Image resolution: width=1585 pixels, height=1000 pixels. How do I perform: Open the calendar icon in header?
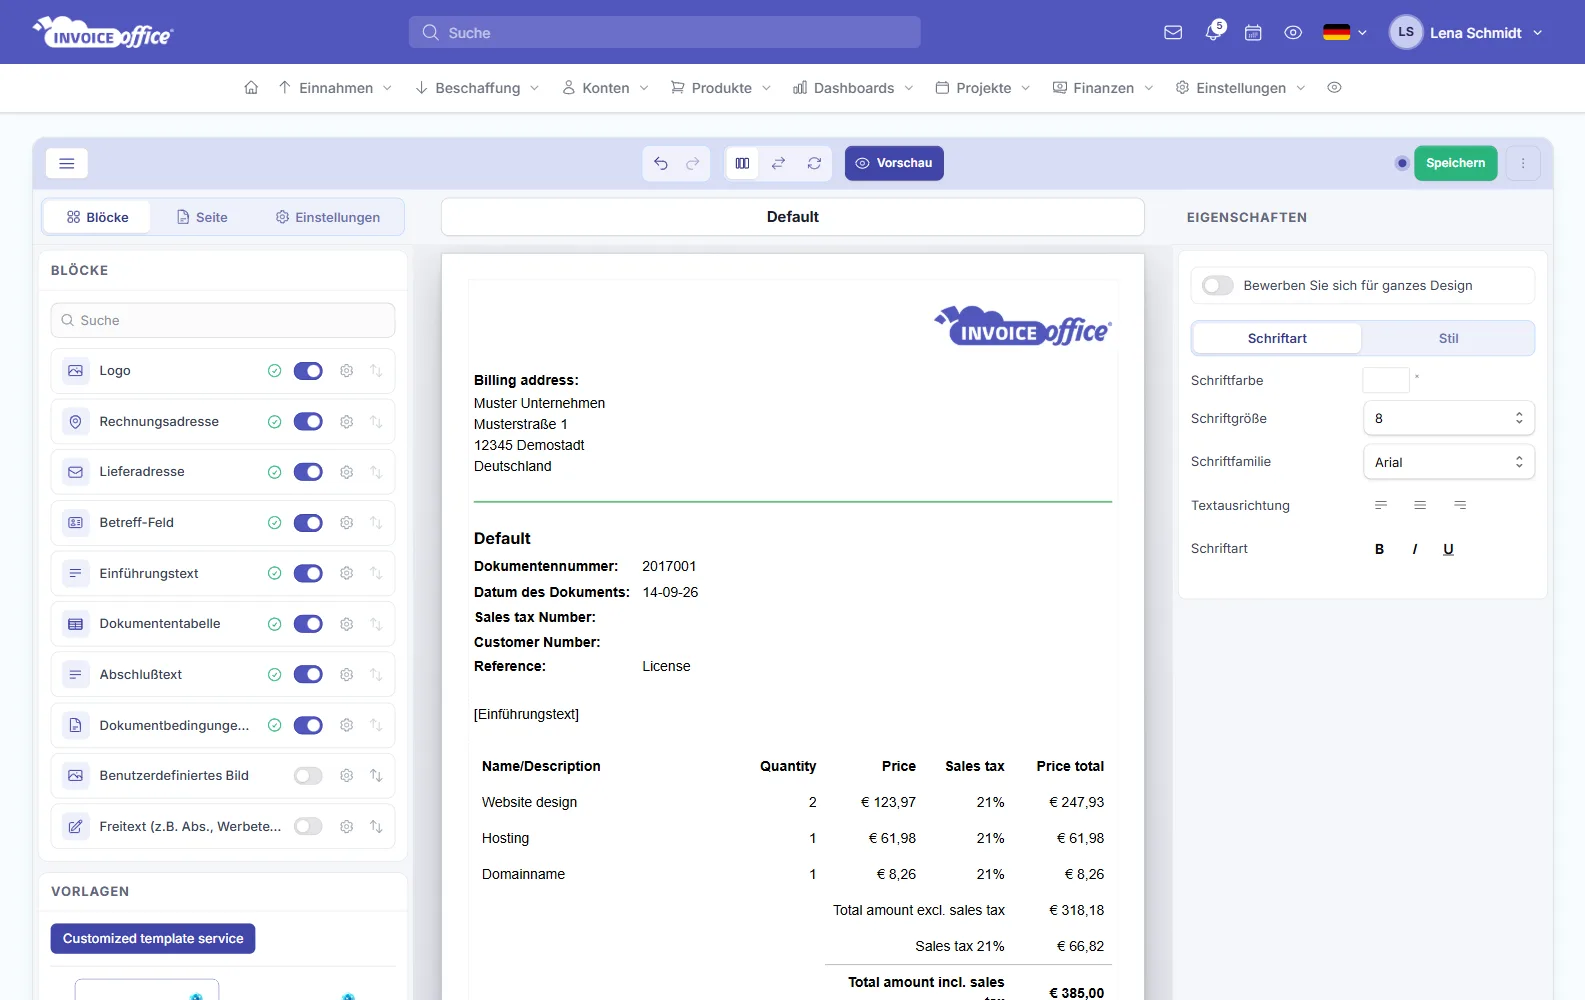(x=1253, y=33)
